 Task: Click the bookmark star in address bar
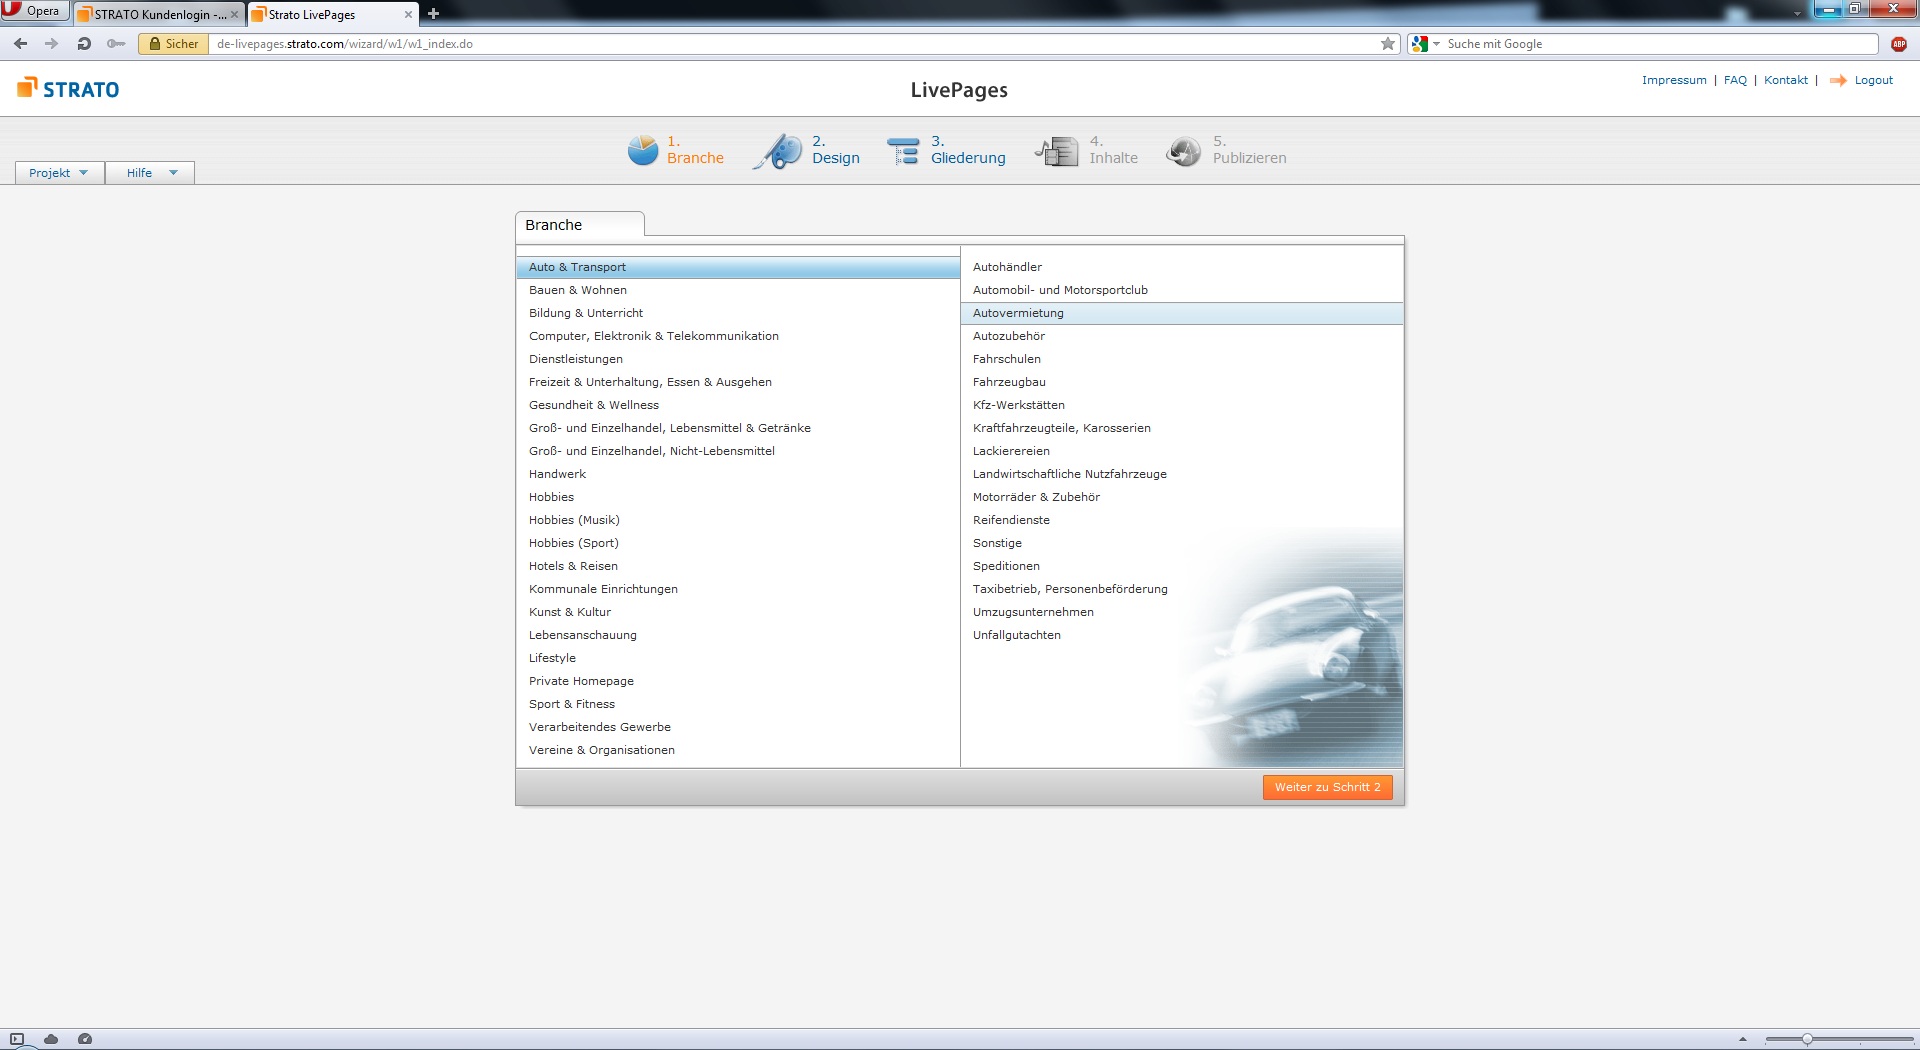click(1388, 44)
